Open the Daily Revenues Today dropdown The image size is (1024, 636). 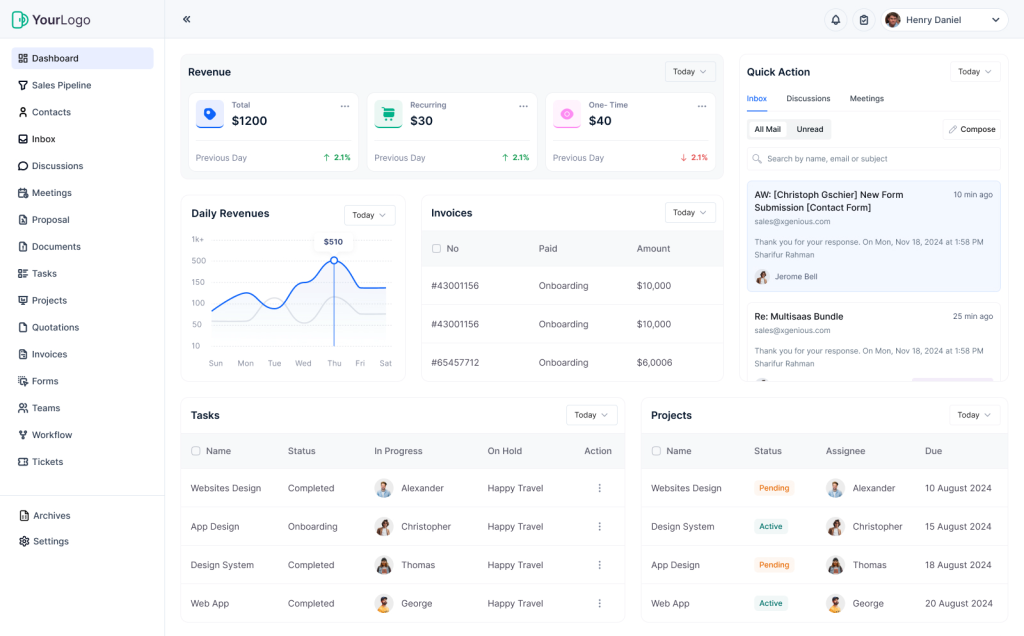[369, 215]
